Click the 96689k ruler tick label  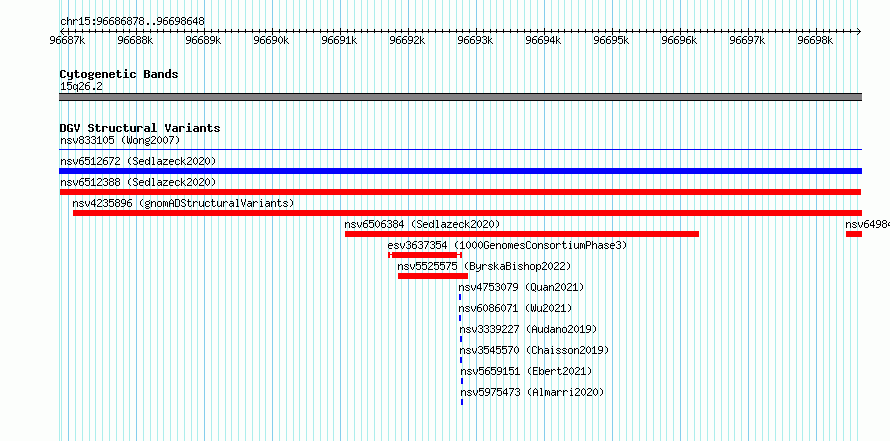(x=203, y=40)
